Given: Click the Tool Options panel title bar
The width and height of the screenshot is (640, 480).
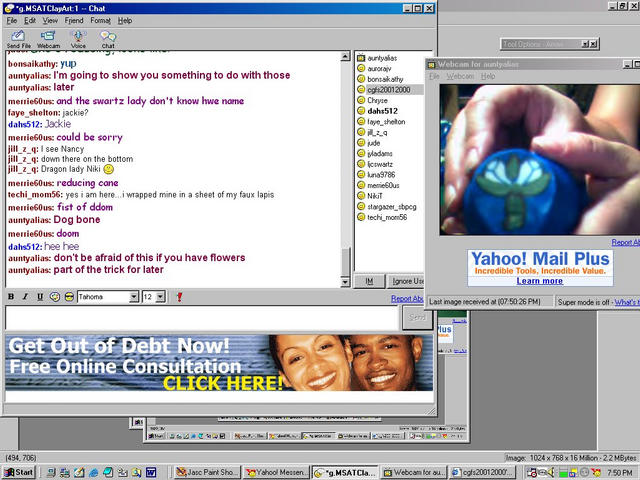Looking at the screenshot, I should click(549, 44).
